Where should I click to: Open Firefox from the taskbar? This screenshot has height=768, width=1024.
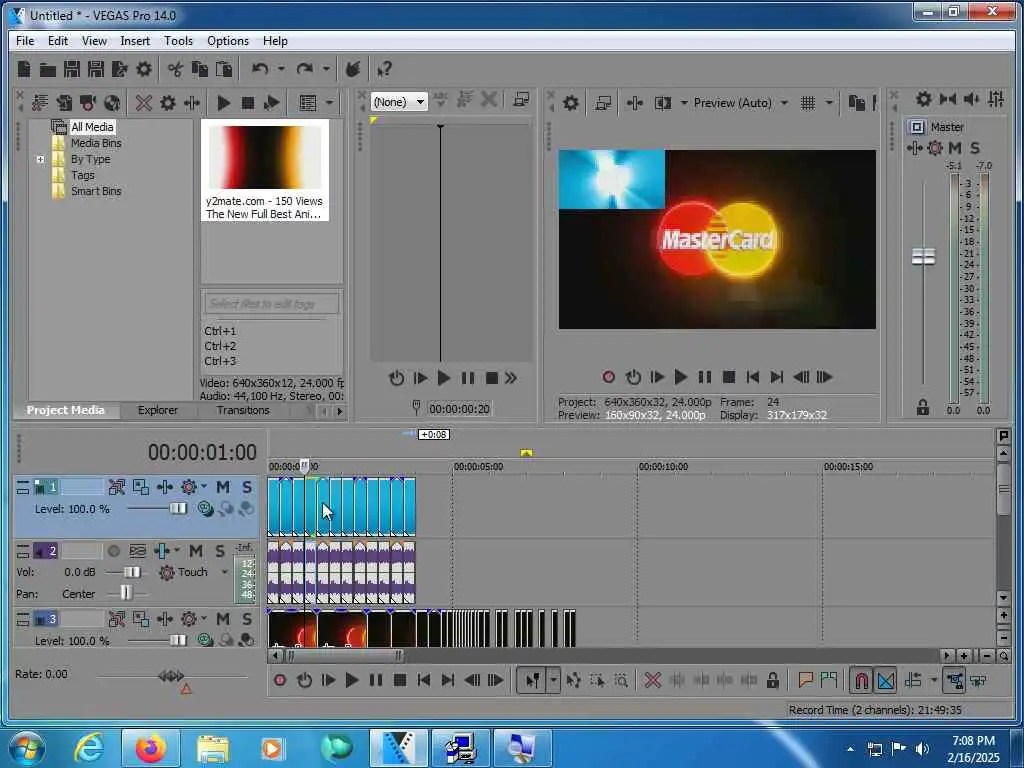pyautogui.click(x=150, y=748)
